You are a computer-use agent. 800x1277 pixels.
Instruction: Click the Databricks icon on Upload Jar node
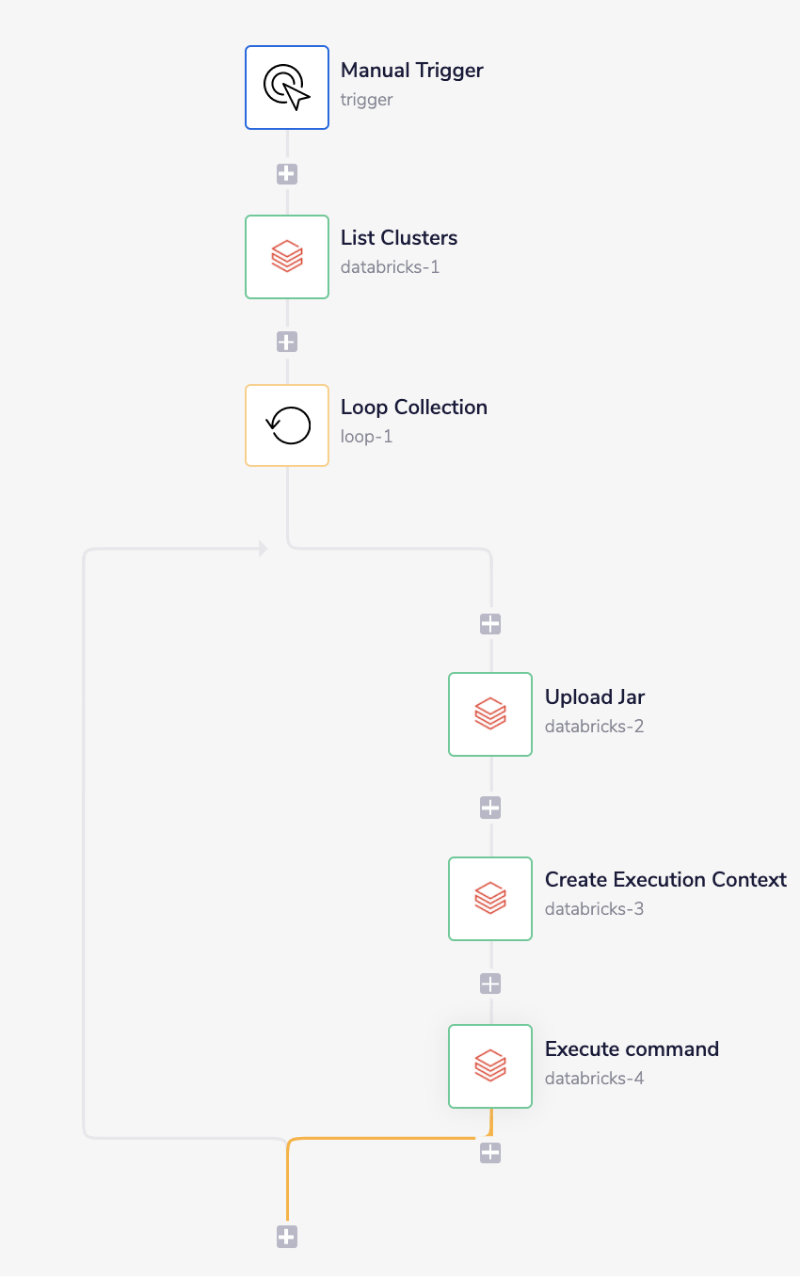[x=490, y=714]
